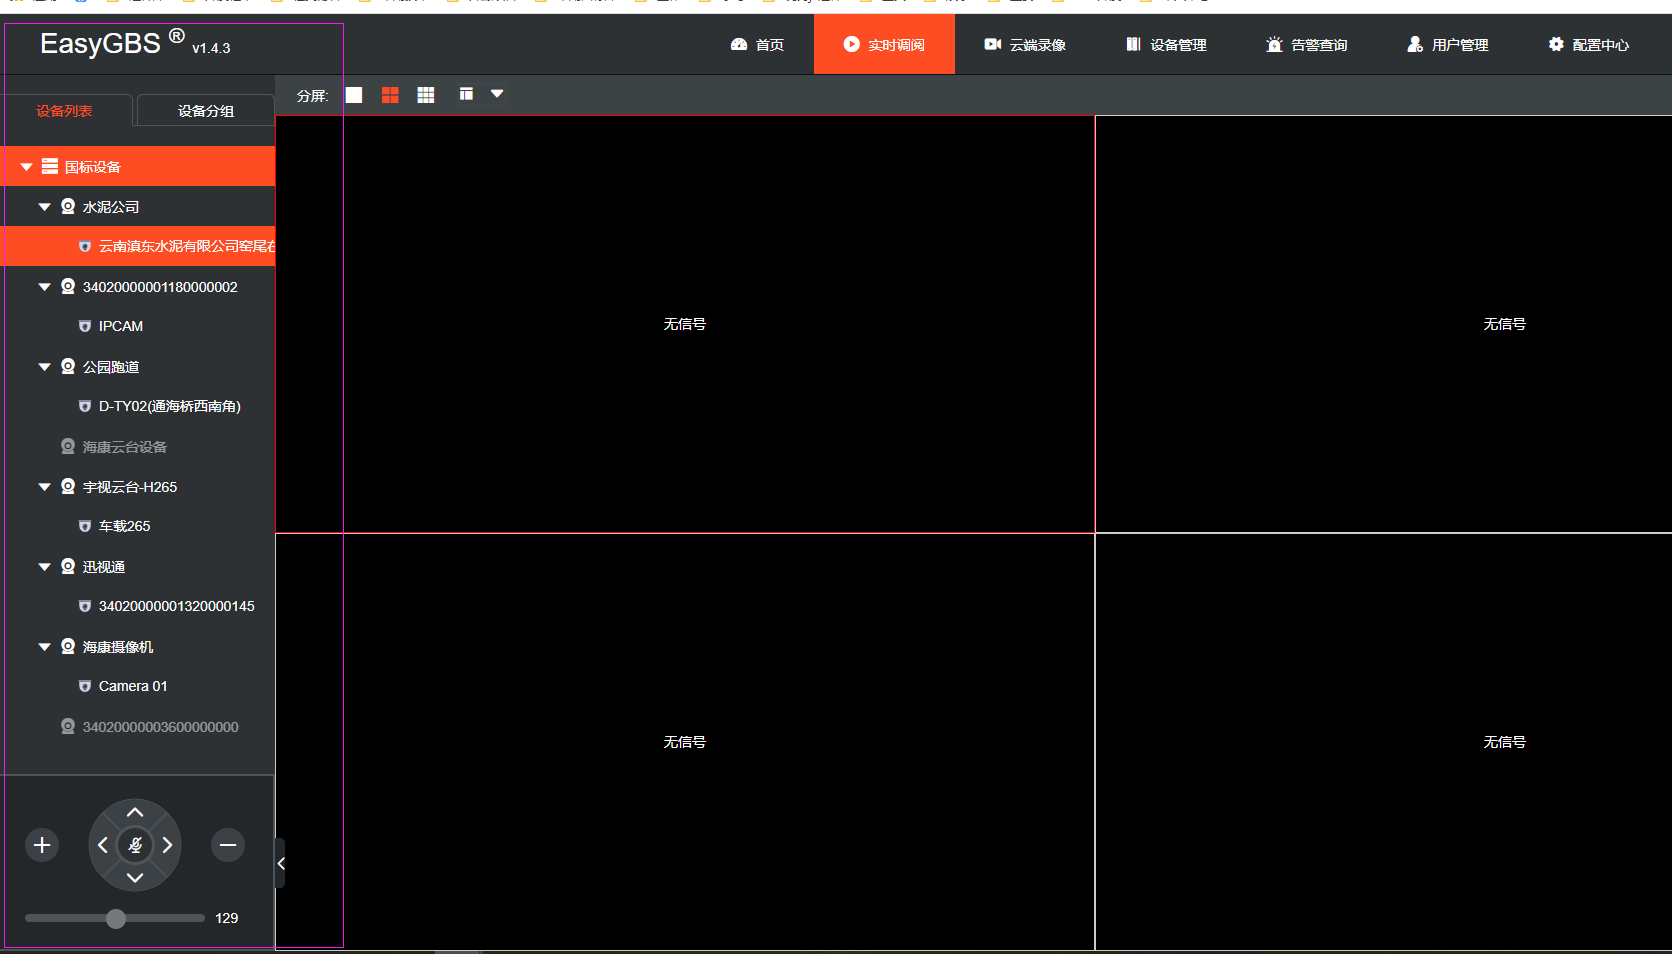1672x954 pixels.
Task: Open 配置中心 configuration center
Action: [x=1589, y=45]
